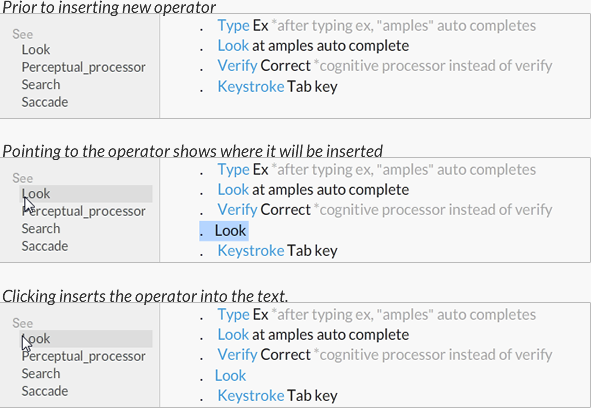Click the Type operator in the first panel
This screenshot has width=591, height=408.
(233, 26)
